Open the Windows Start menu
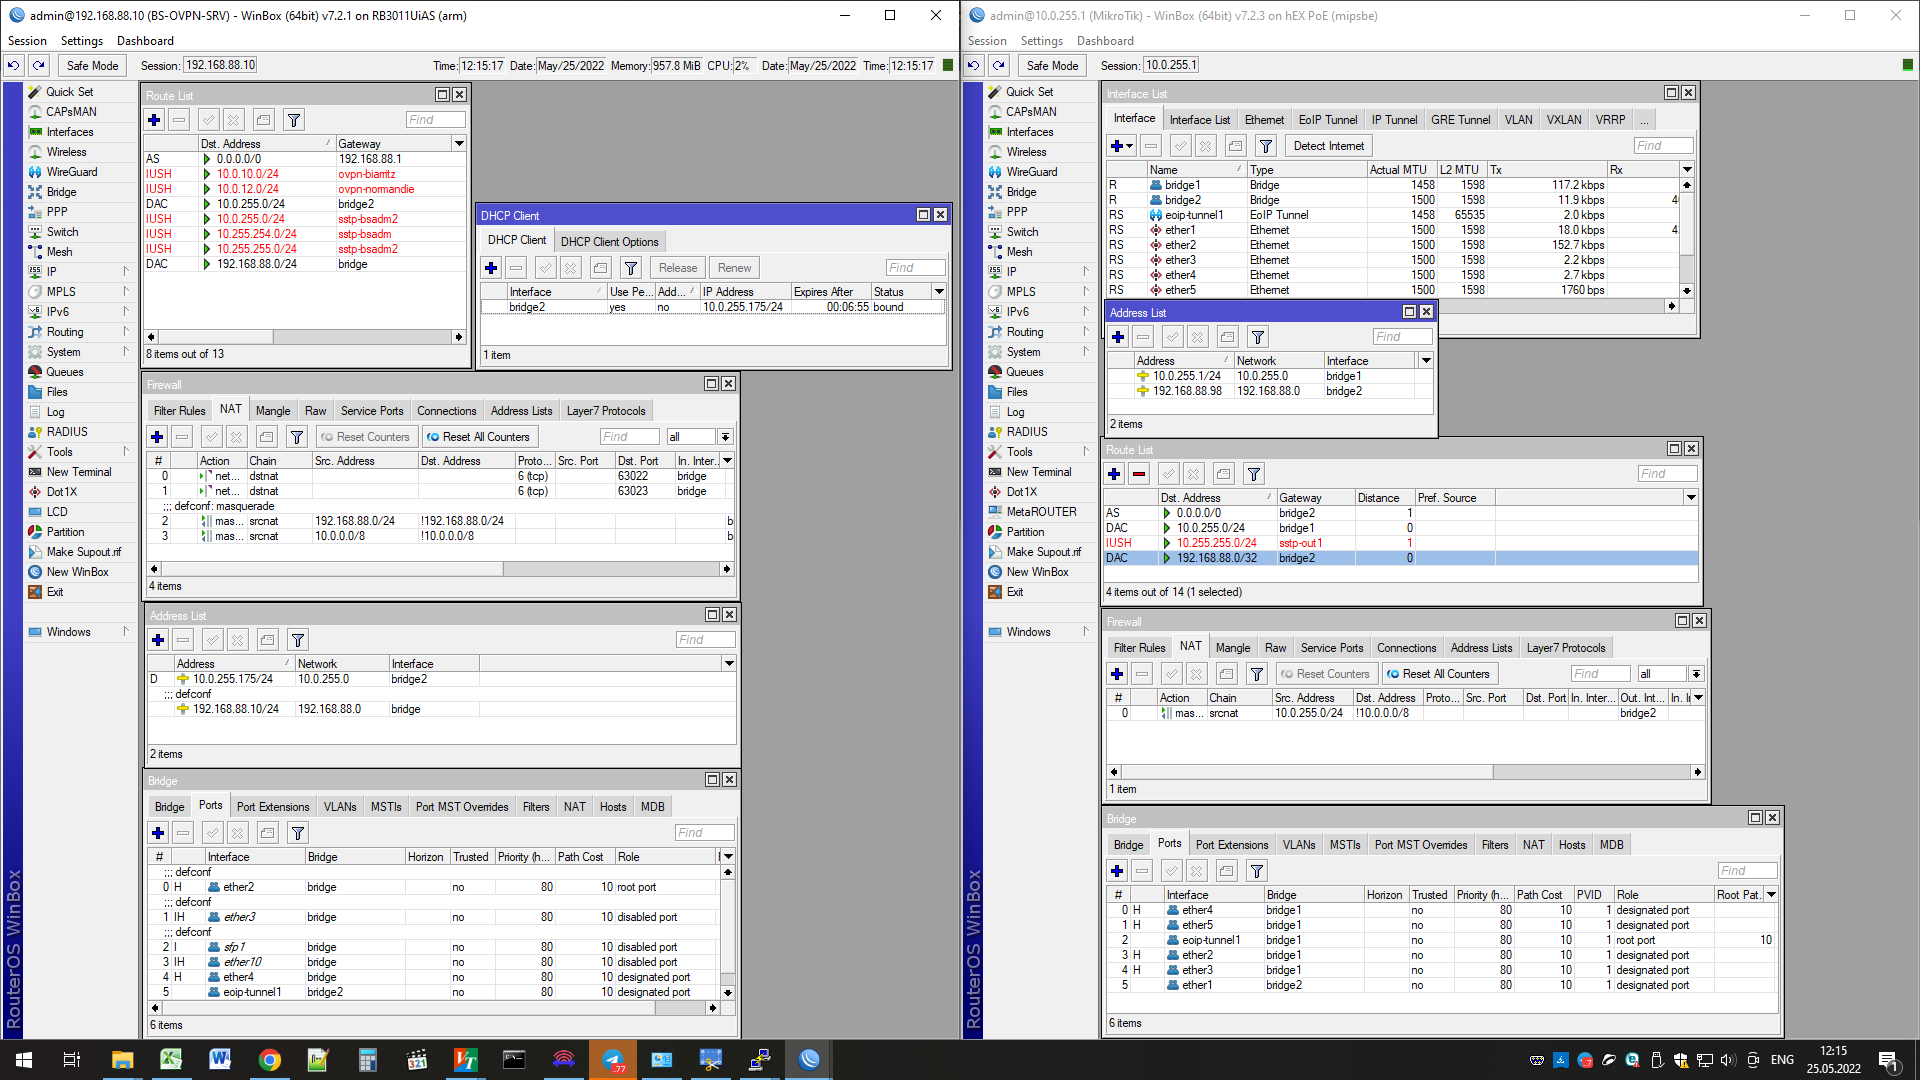Viewport: 1920px width, 1080px height. click(x=24, y=1060)
